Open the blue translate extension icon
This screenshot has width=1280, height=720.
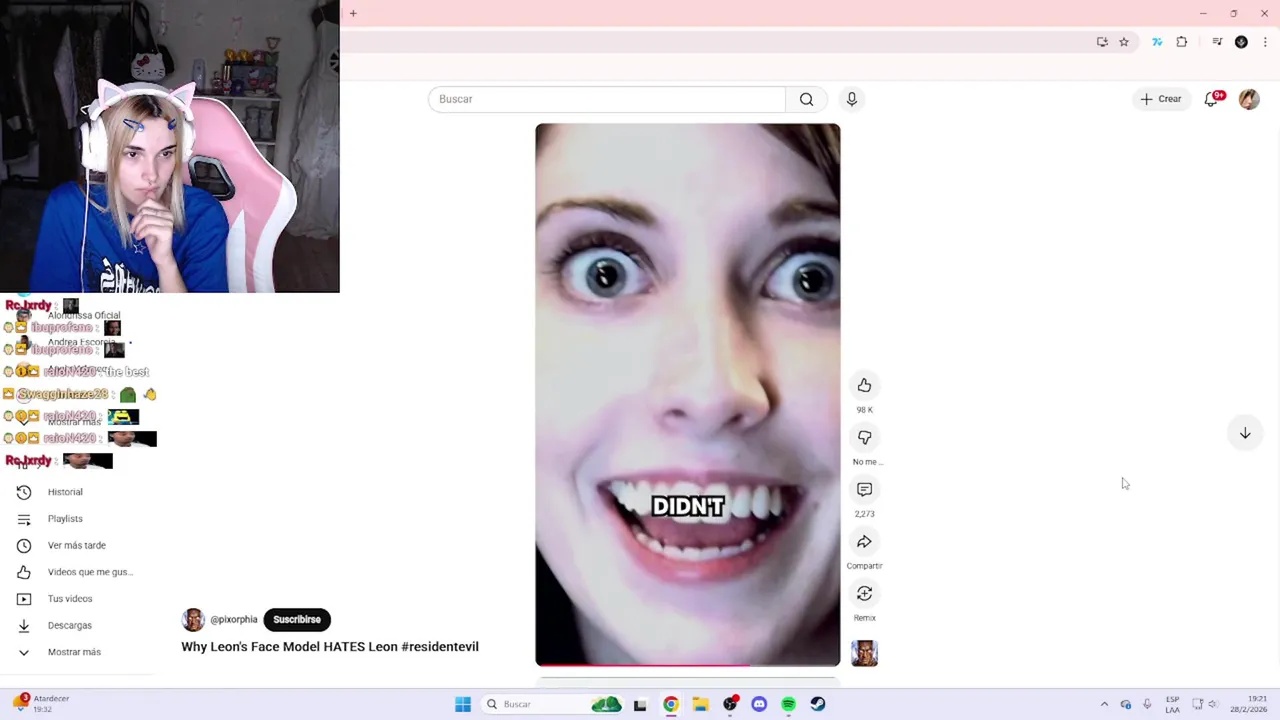(1157, 42)
